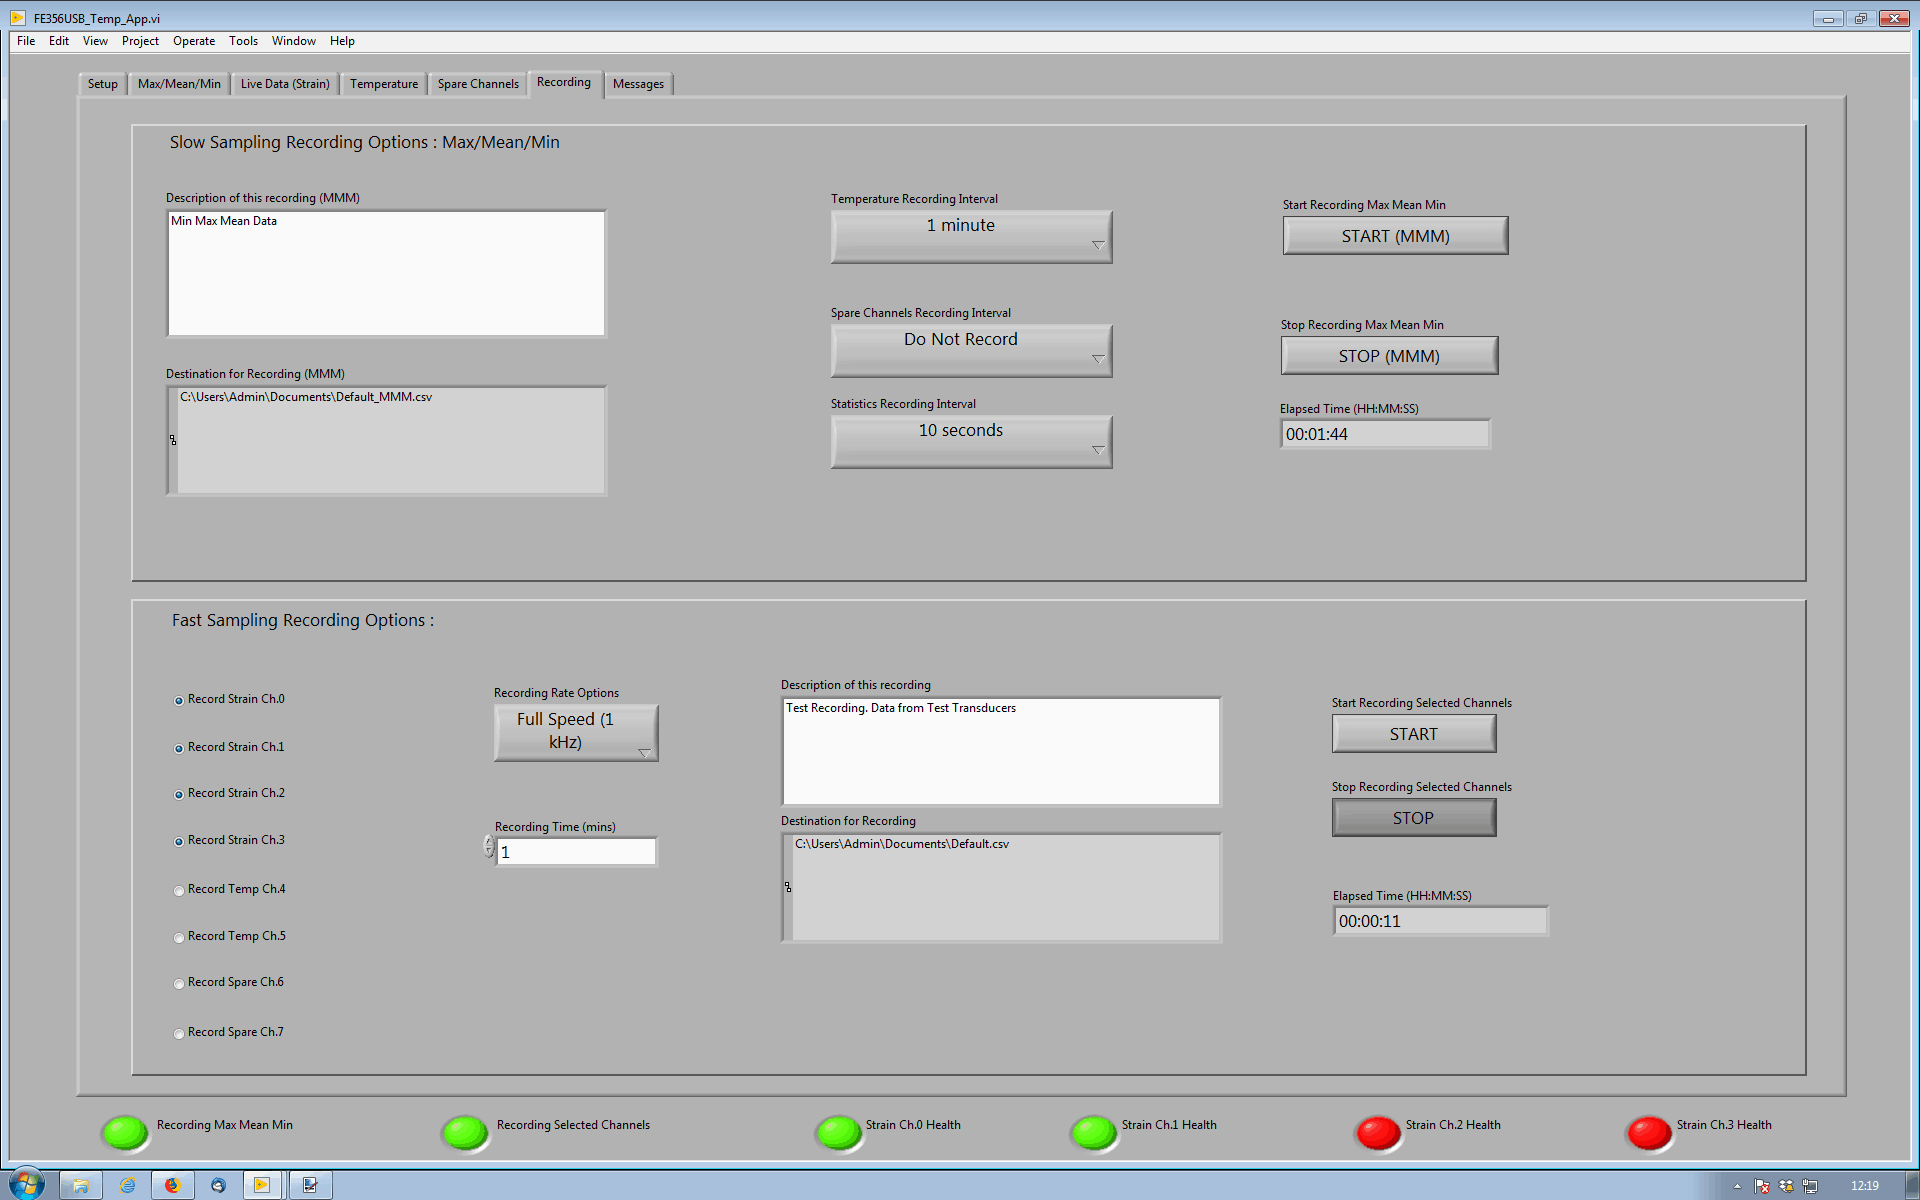Open Thunderbird from the taskbar
Screen dimensions: 1920x1200
point(218,1185)
